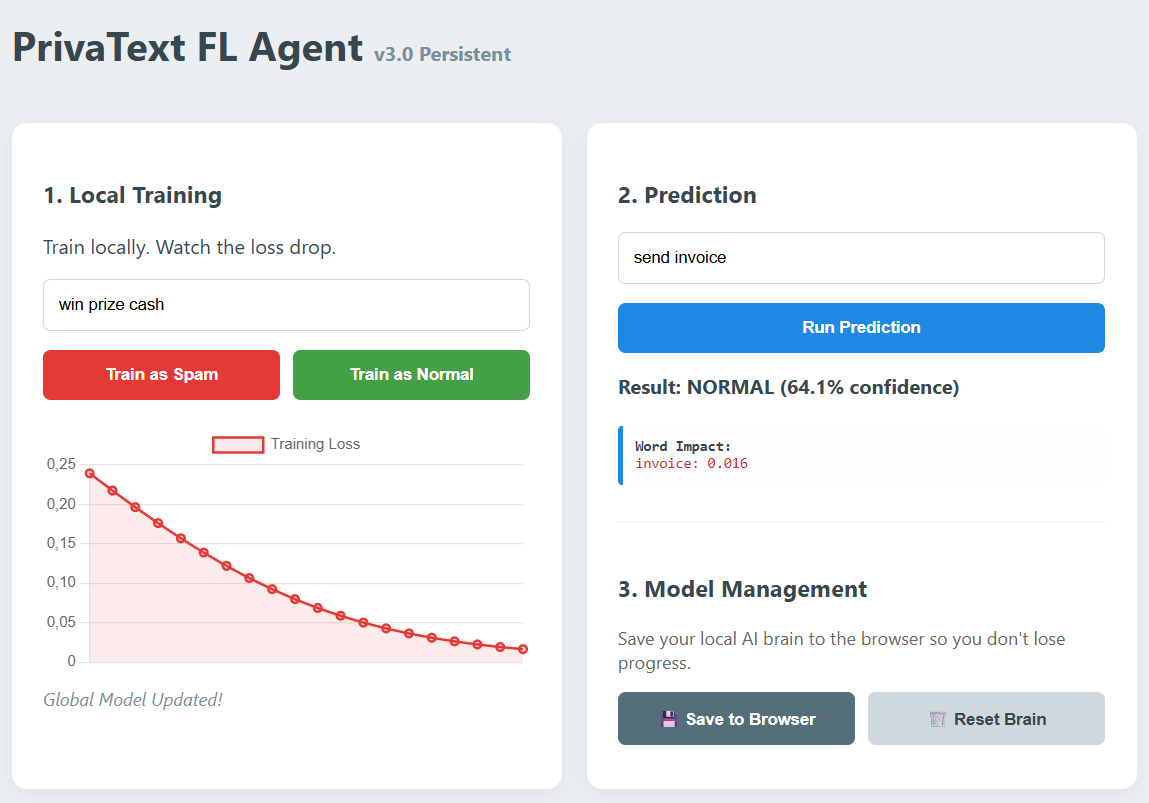Train the text as Normal
This screenshot has width=1149, height=803.
(x=411, y=375)
